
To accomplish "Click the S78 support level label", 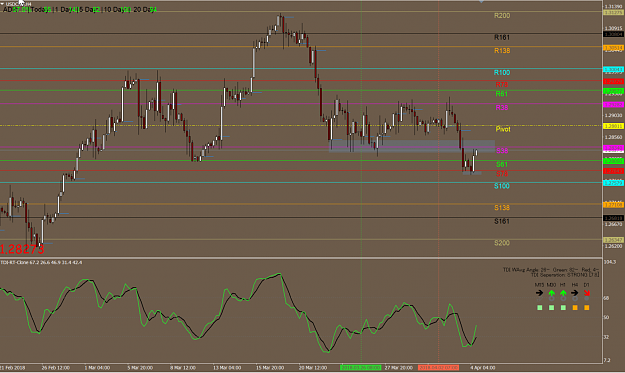I will 502,174.
